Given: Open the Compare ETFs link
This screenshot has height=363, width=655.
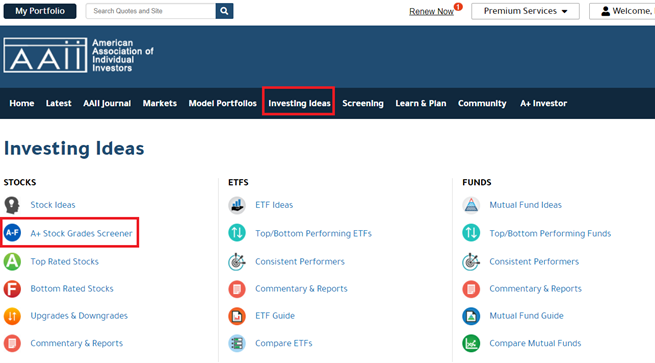Looking at the screenshot, I should tap(284, 343).
